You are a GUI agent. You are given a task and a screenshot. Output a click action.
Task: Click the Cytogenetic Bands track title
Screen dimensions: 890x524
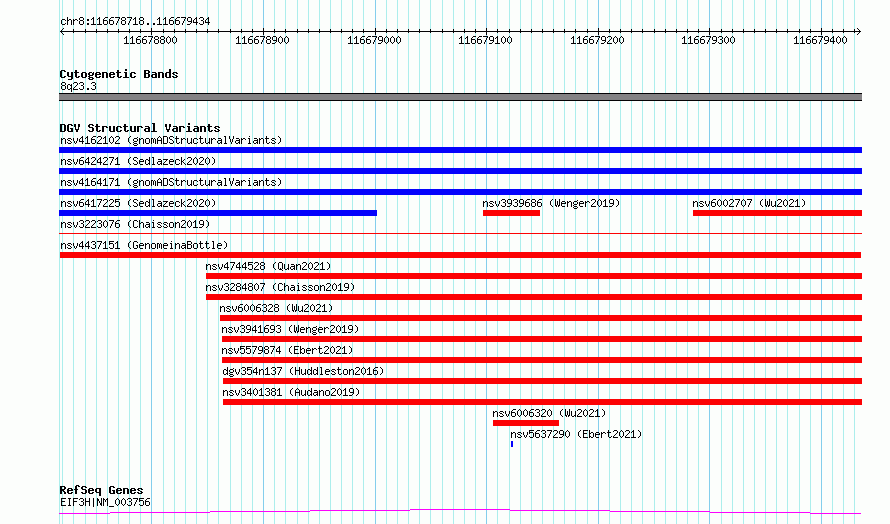pyautogui.click(x=119, y=74)
